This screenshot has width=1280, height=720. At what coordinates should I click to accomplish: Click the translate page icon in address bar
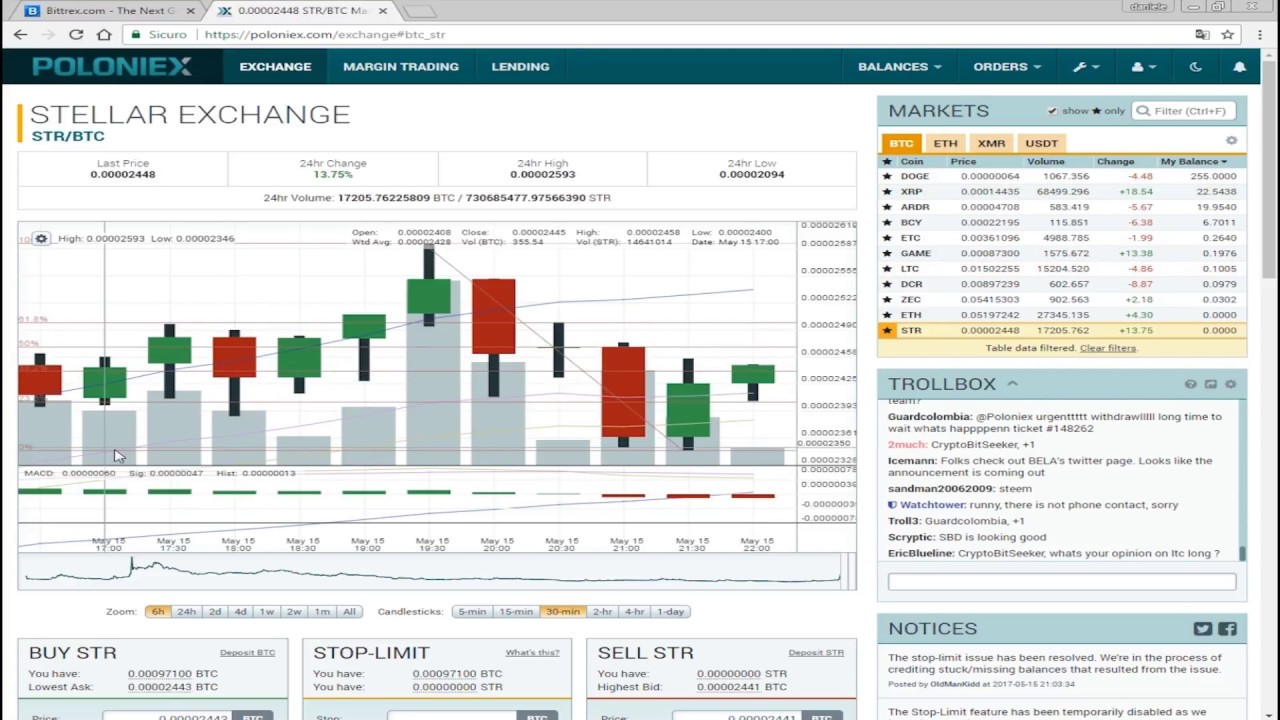(x=1202, y=34)
